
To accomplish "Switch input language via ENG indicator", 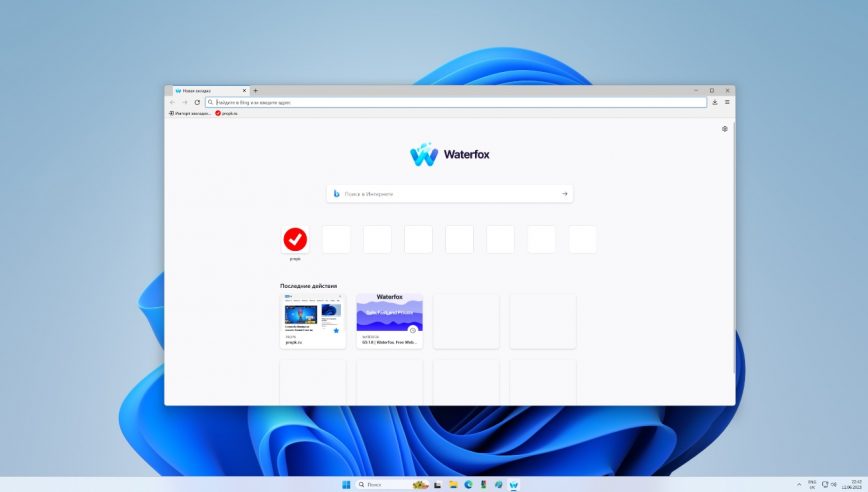I will point(812,485).
